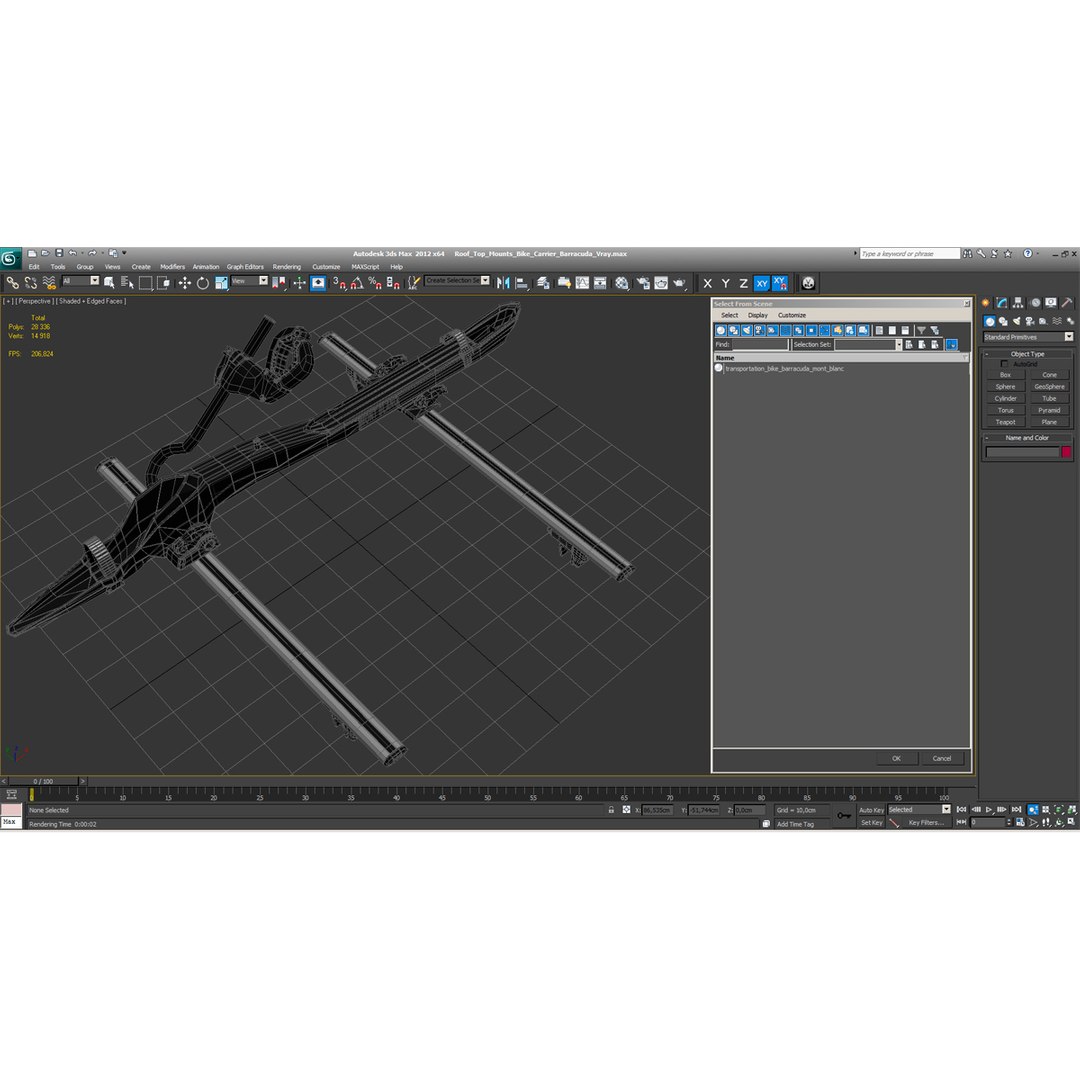1080x1080 pixels.
Task: Toggle restrict to X axis constraint
Action: coord(707,283)
